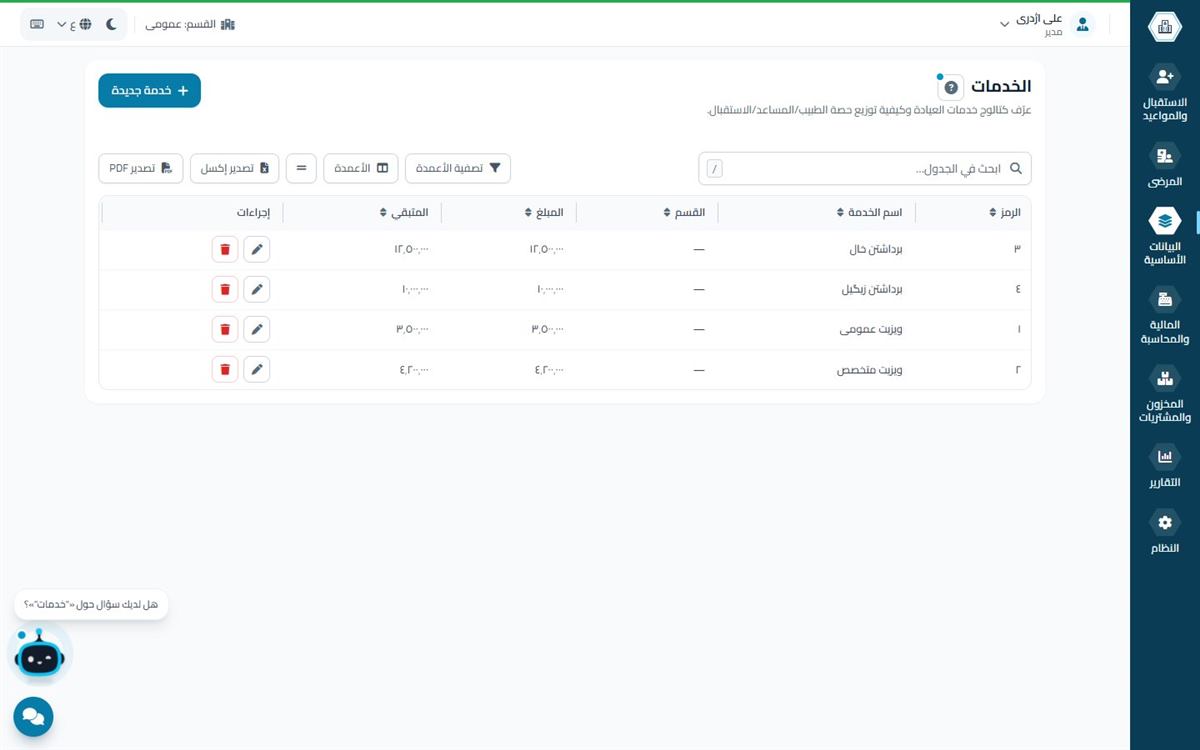Open the Columns visibility button
This screenshot has width=1200, height=750.
point(361,168)
